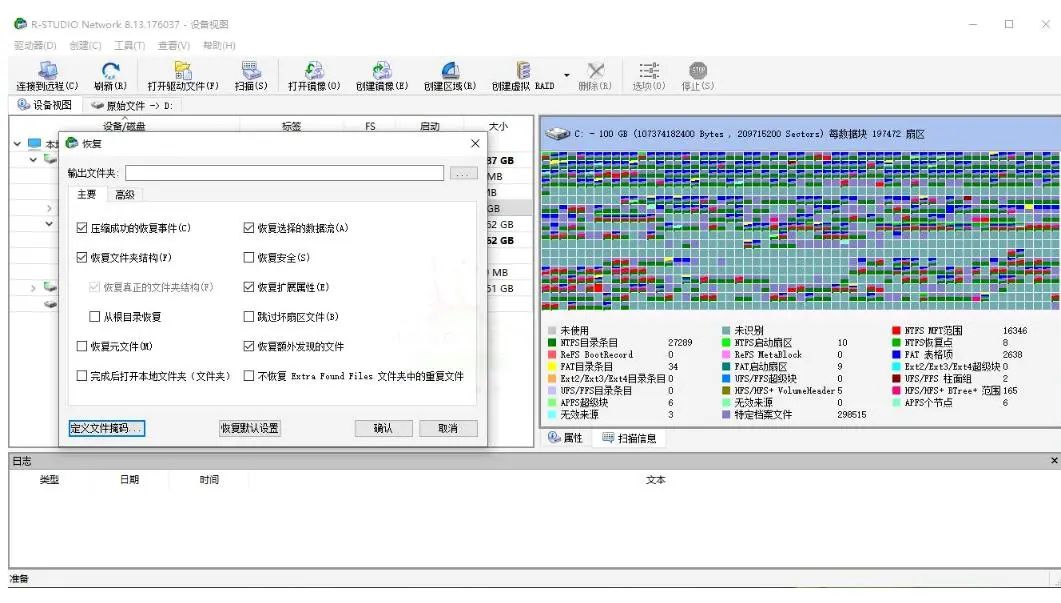Toggle 恢复文件夹结构(F) checkbox
1061x603 pixels.
click(82, 257)
